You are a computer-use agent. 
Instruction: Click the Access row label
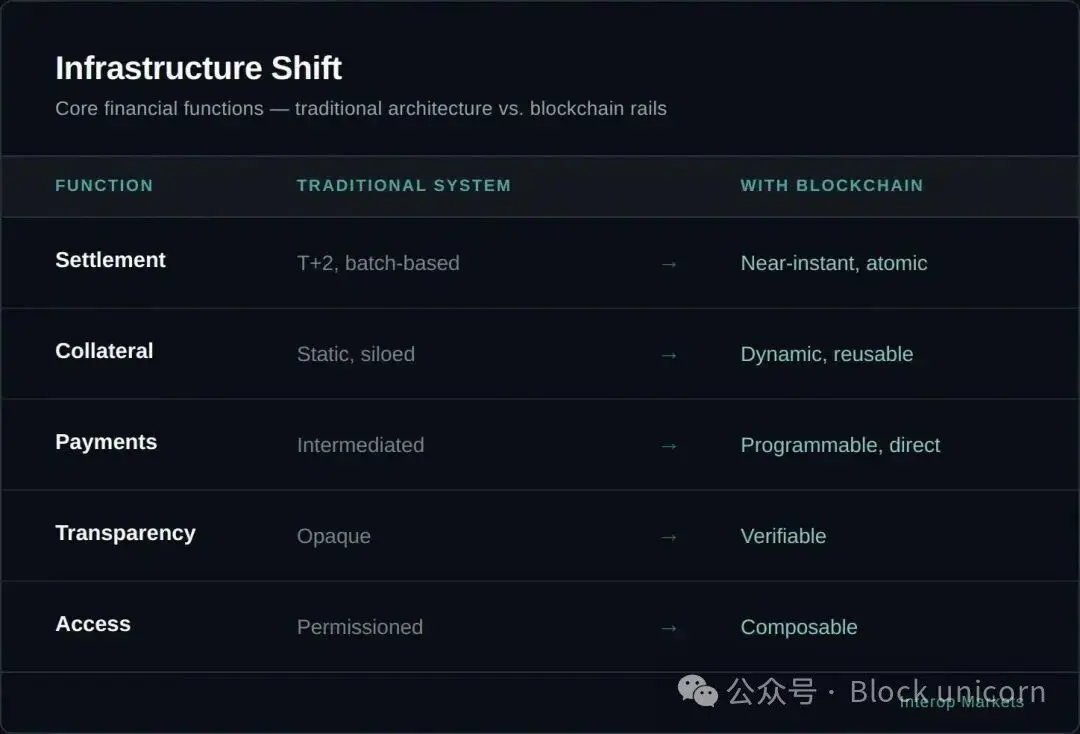(93, 624)
